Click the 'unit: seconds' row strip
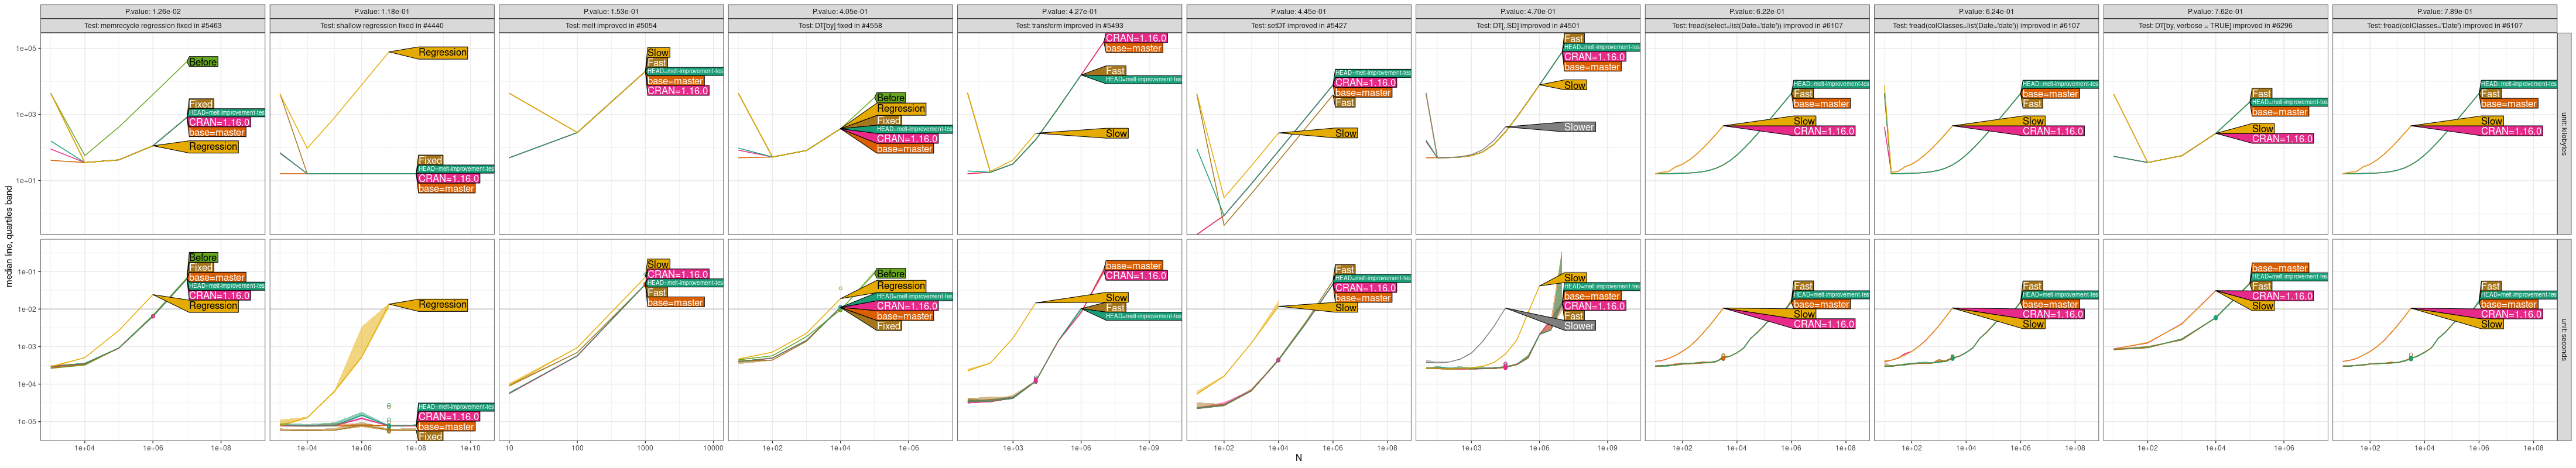 pos(2563,340)
